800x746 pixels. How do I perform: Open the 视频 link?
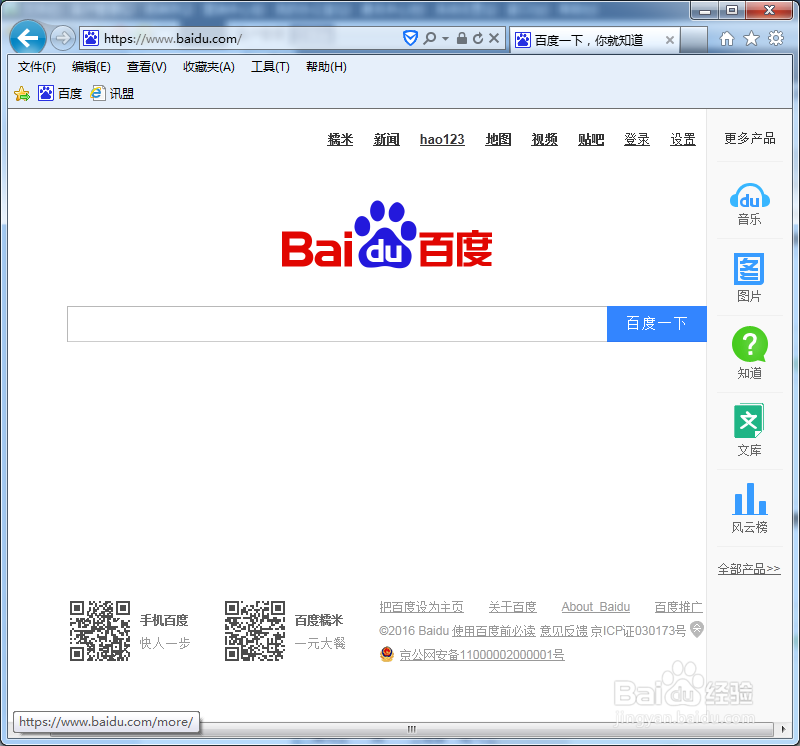pos(544,139)
